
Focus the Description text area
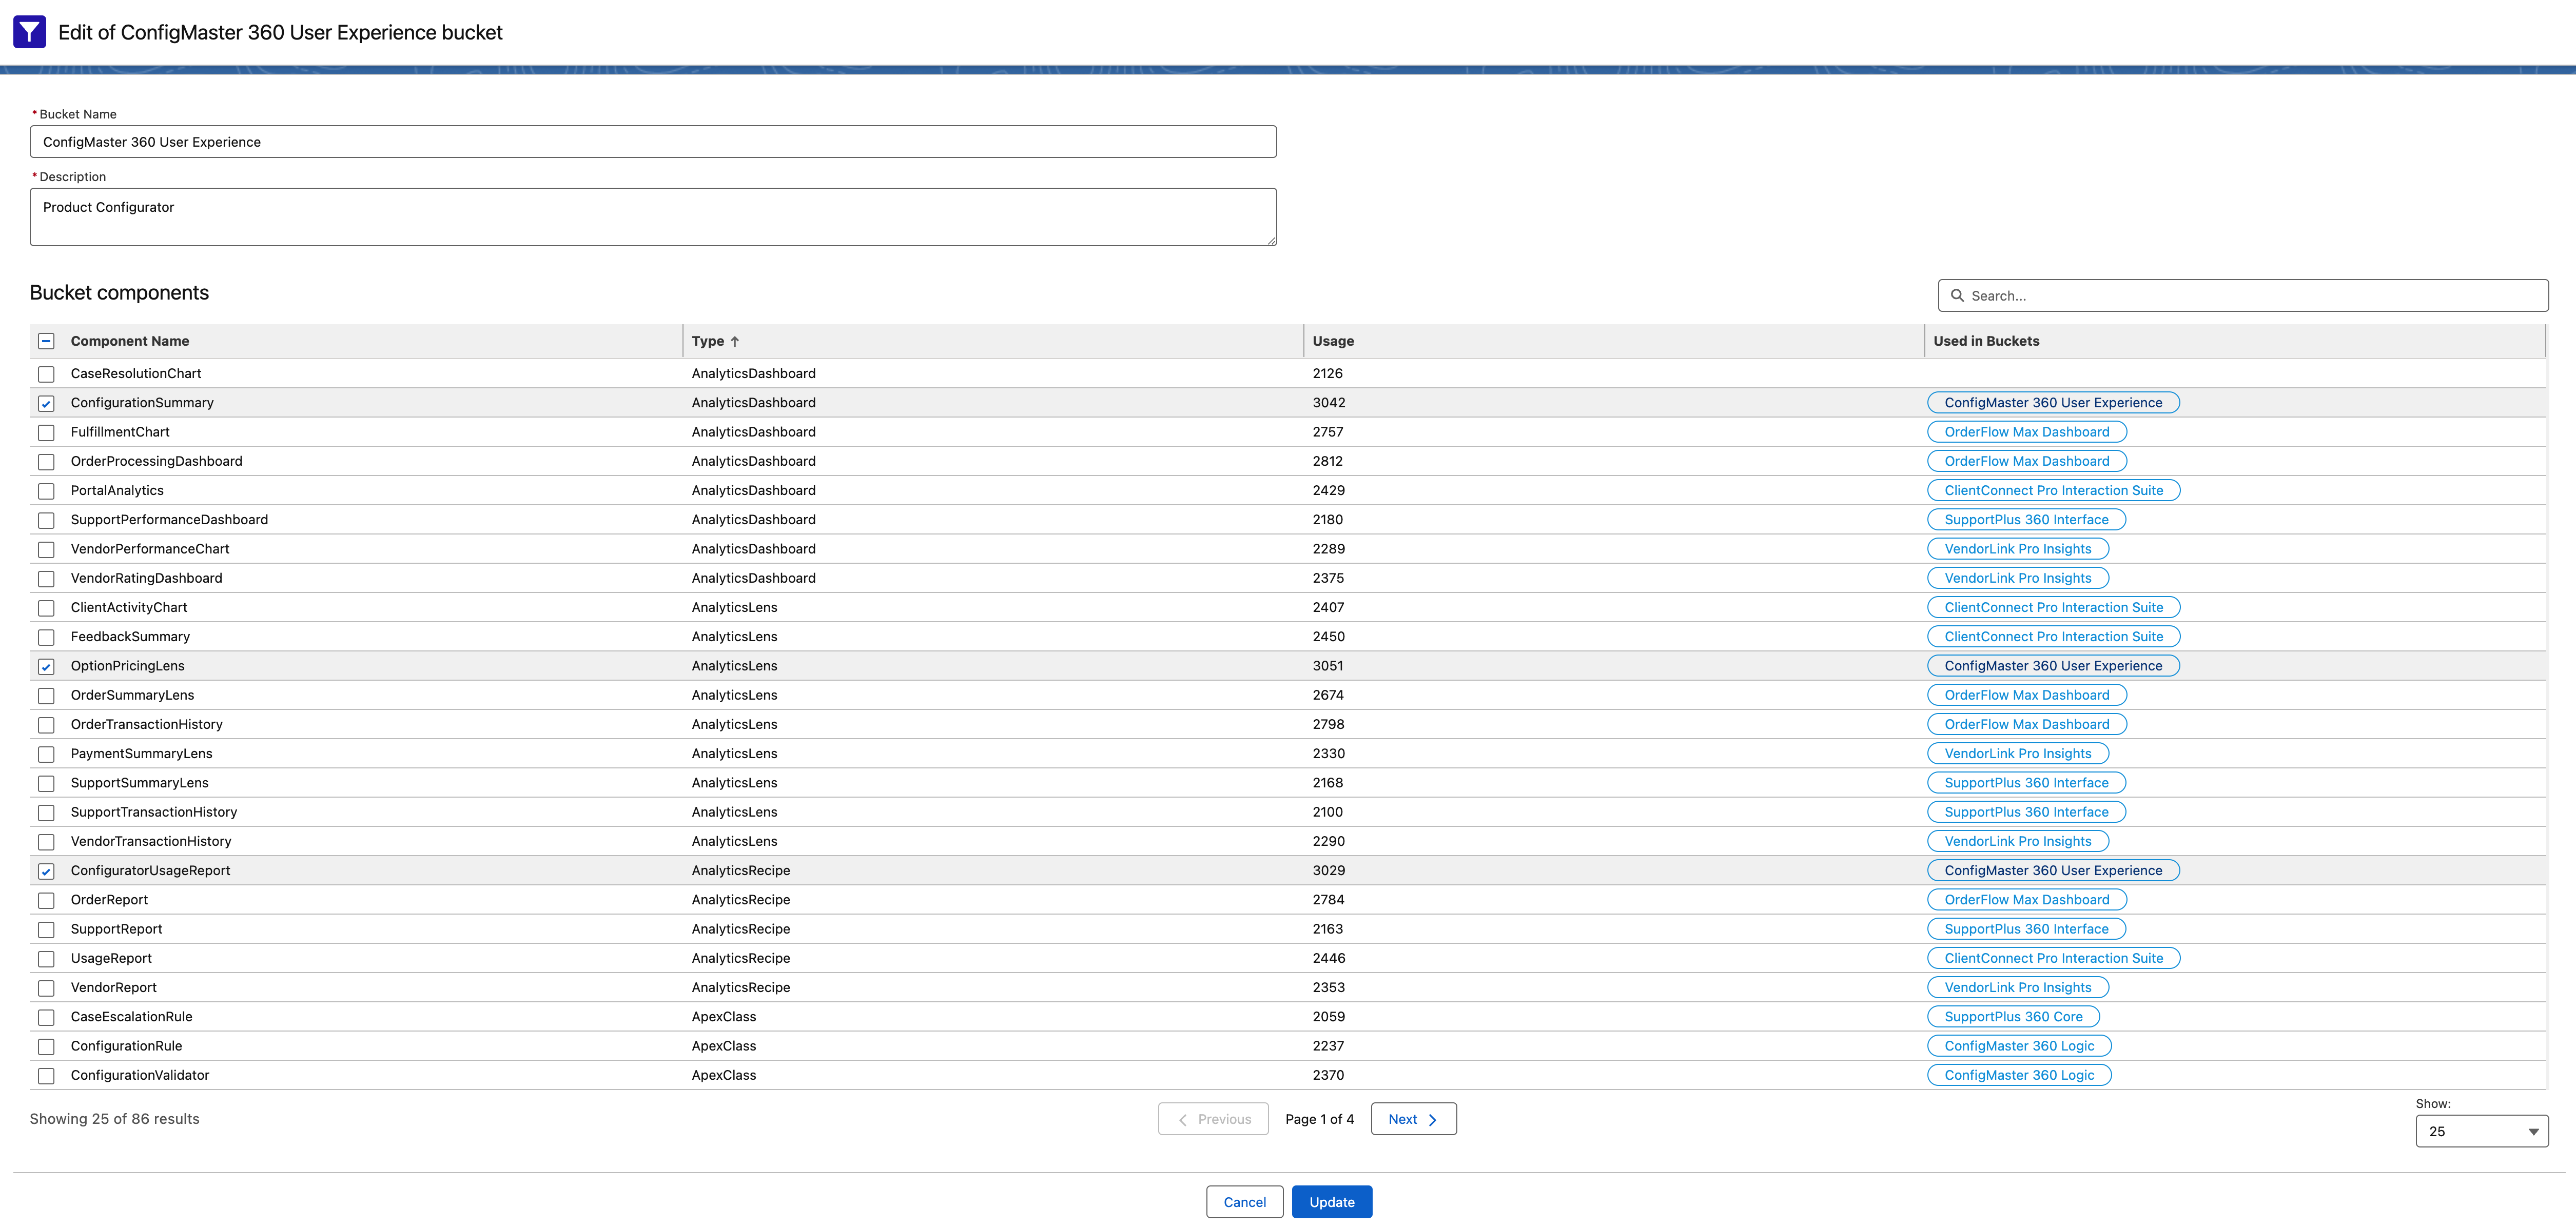point(653,217)
